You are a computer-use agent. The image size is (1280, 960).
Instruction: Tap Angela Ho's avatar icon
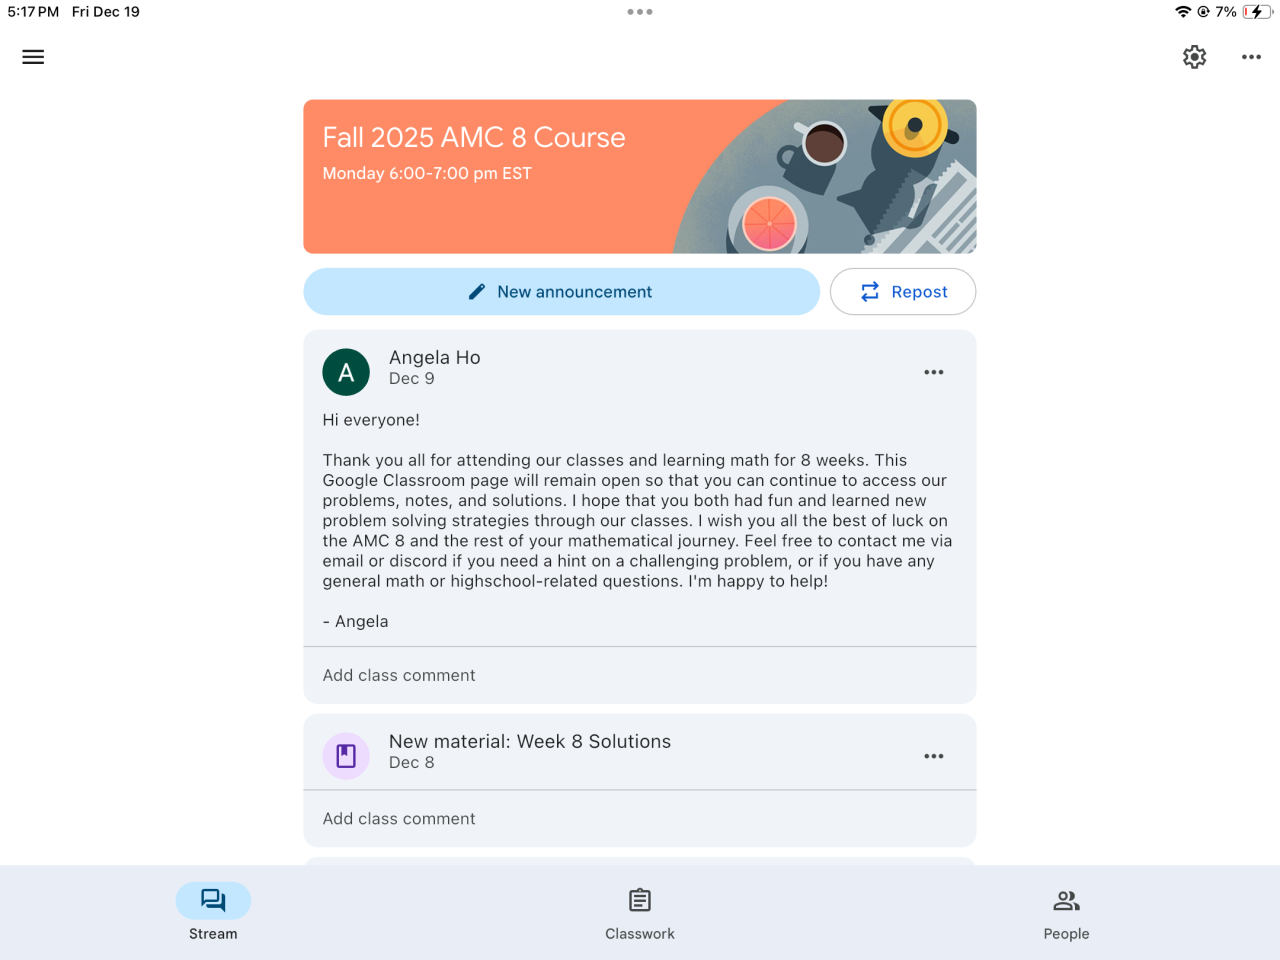click(x=346, y=372)
